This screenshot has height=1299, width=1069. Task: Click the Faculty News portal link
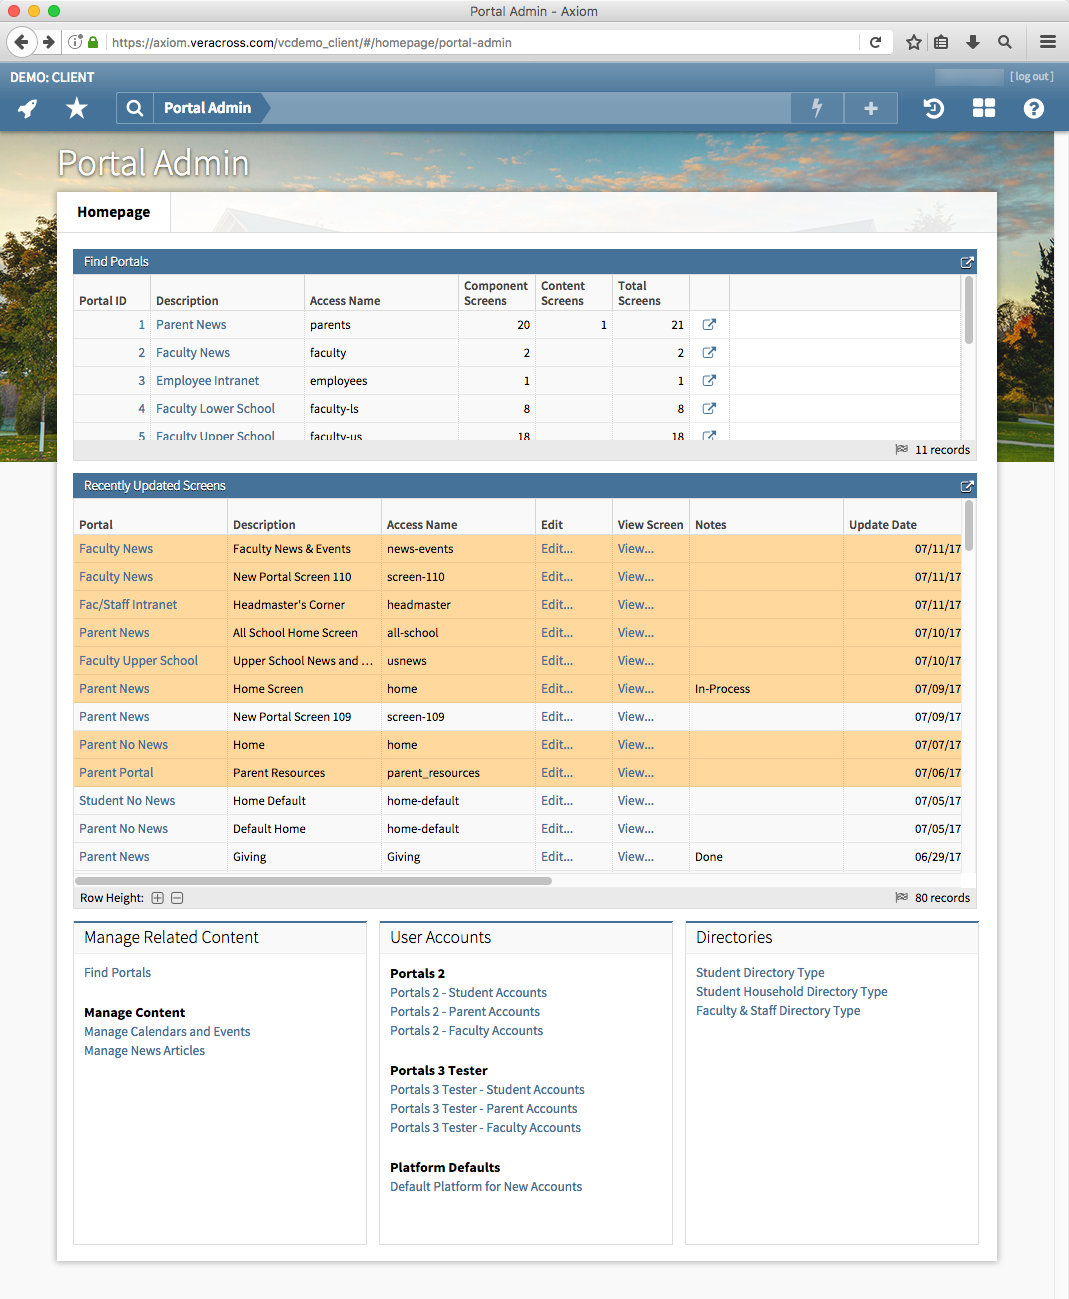(192, 352)
